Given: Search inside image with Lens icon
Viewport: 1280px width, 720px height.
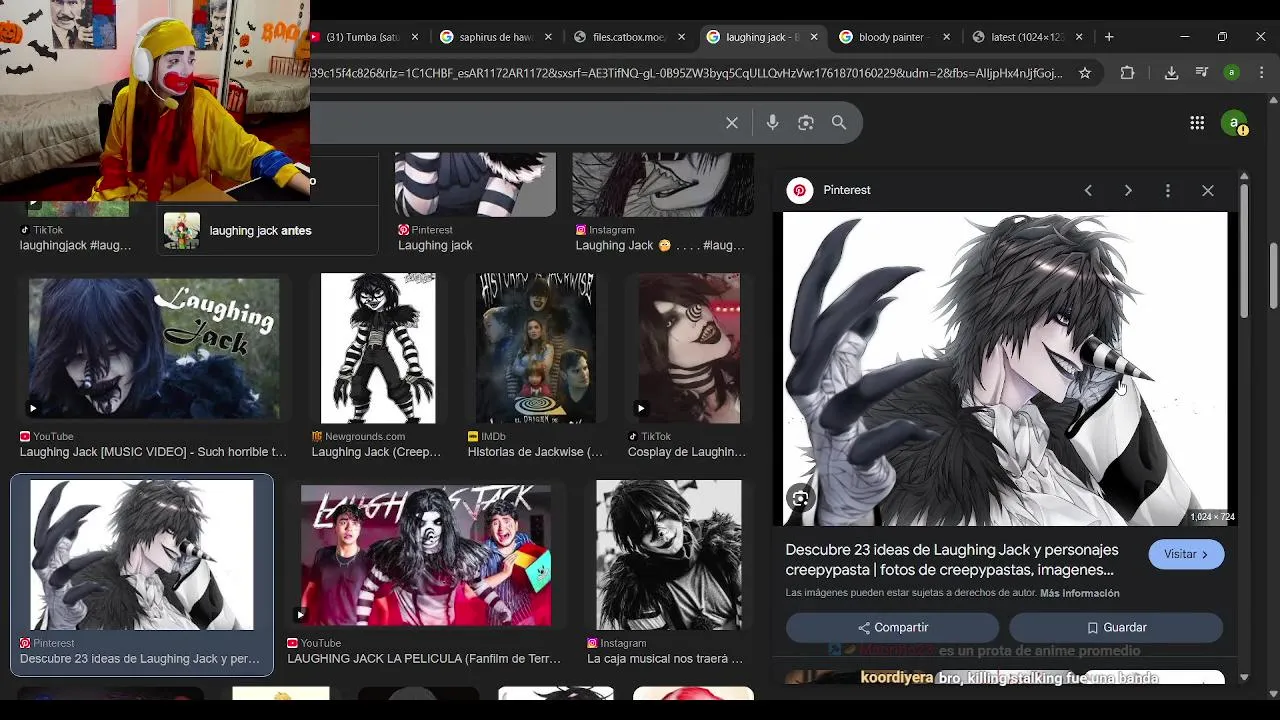Looking at the screenshot, I should click(800, 498).
